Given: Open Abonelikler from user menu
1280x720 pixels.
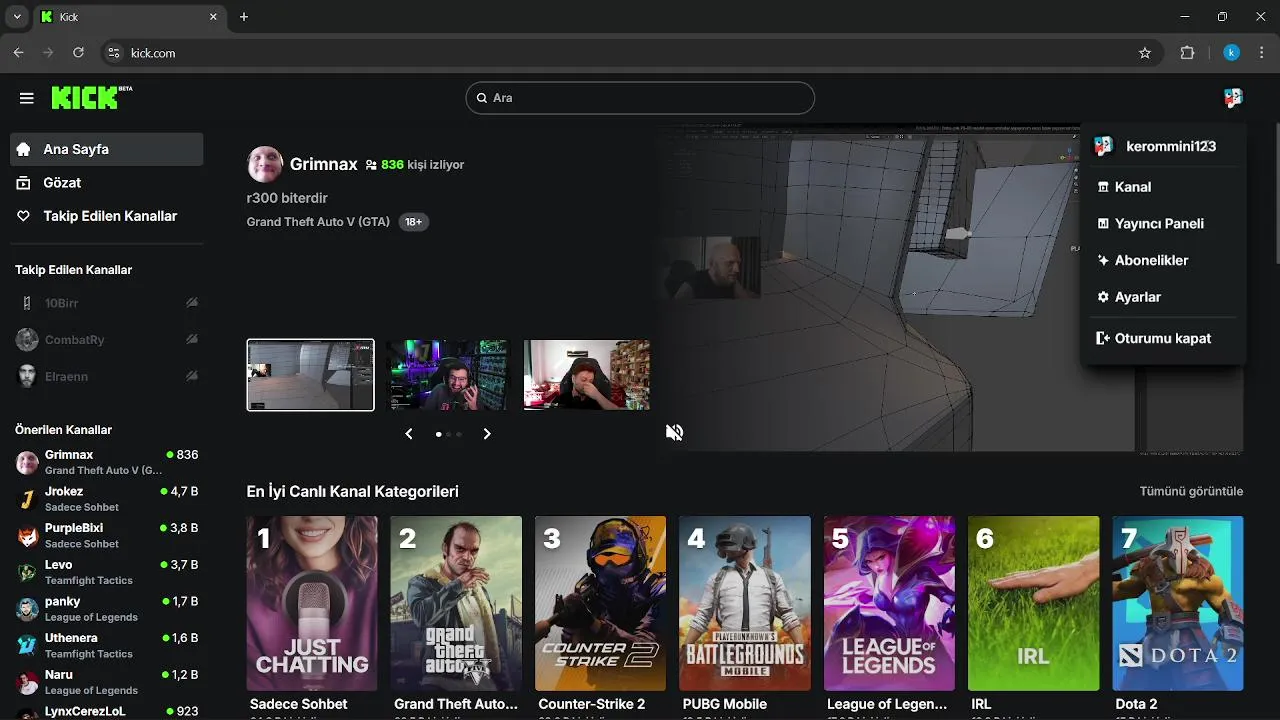Looking at the screenshot, I should pyautogui.click(x=1162, y=260).
